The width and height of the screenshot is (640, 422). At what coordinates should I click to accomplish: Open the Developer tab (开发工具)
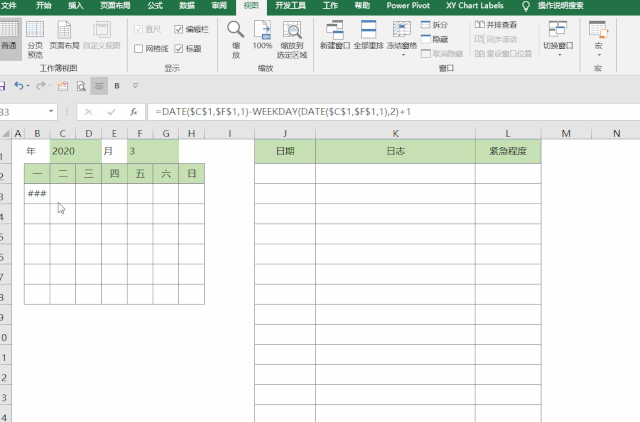[x=291, y=6]
